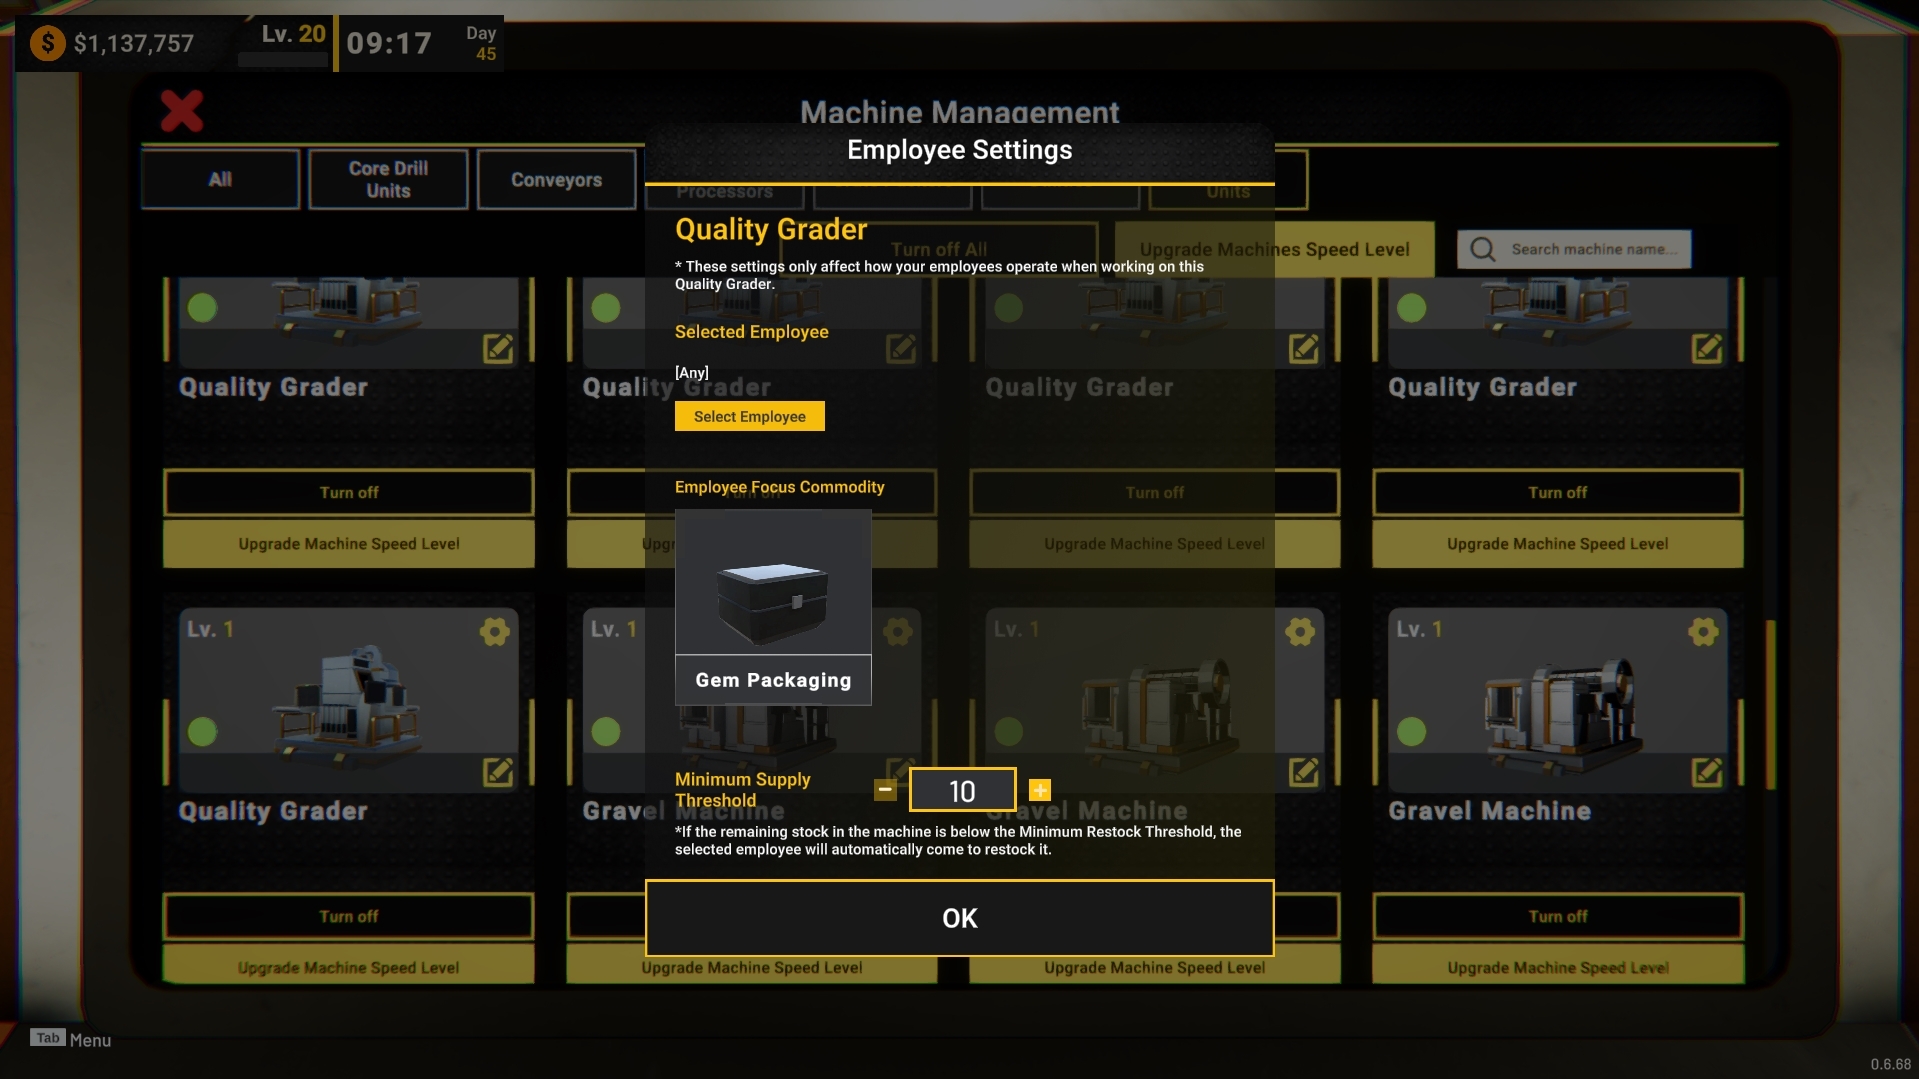Close Machine Management with the red X
Viewport: 1919px width, 1079px height.
(x=182, y=111)
